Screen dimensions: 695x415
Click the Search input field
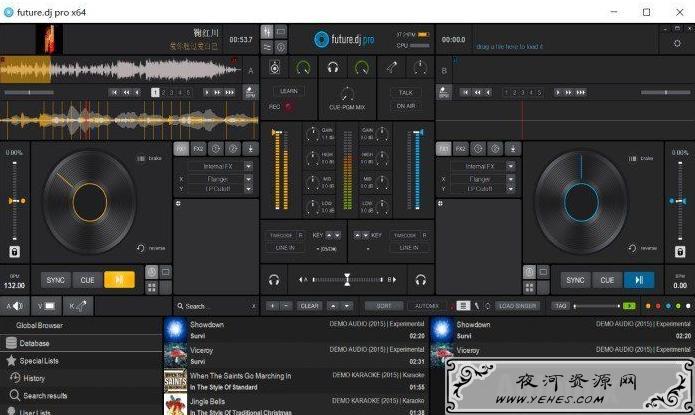pyautogui.click(x=216, y=306)
